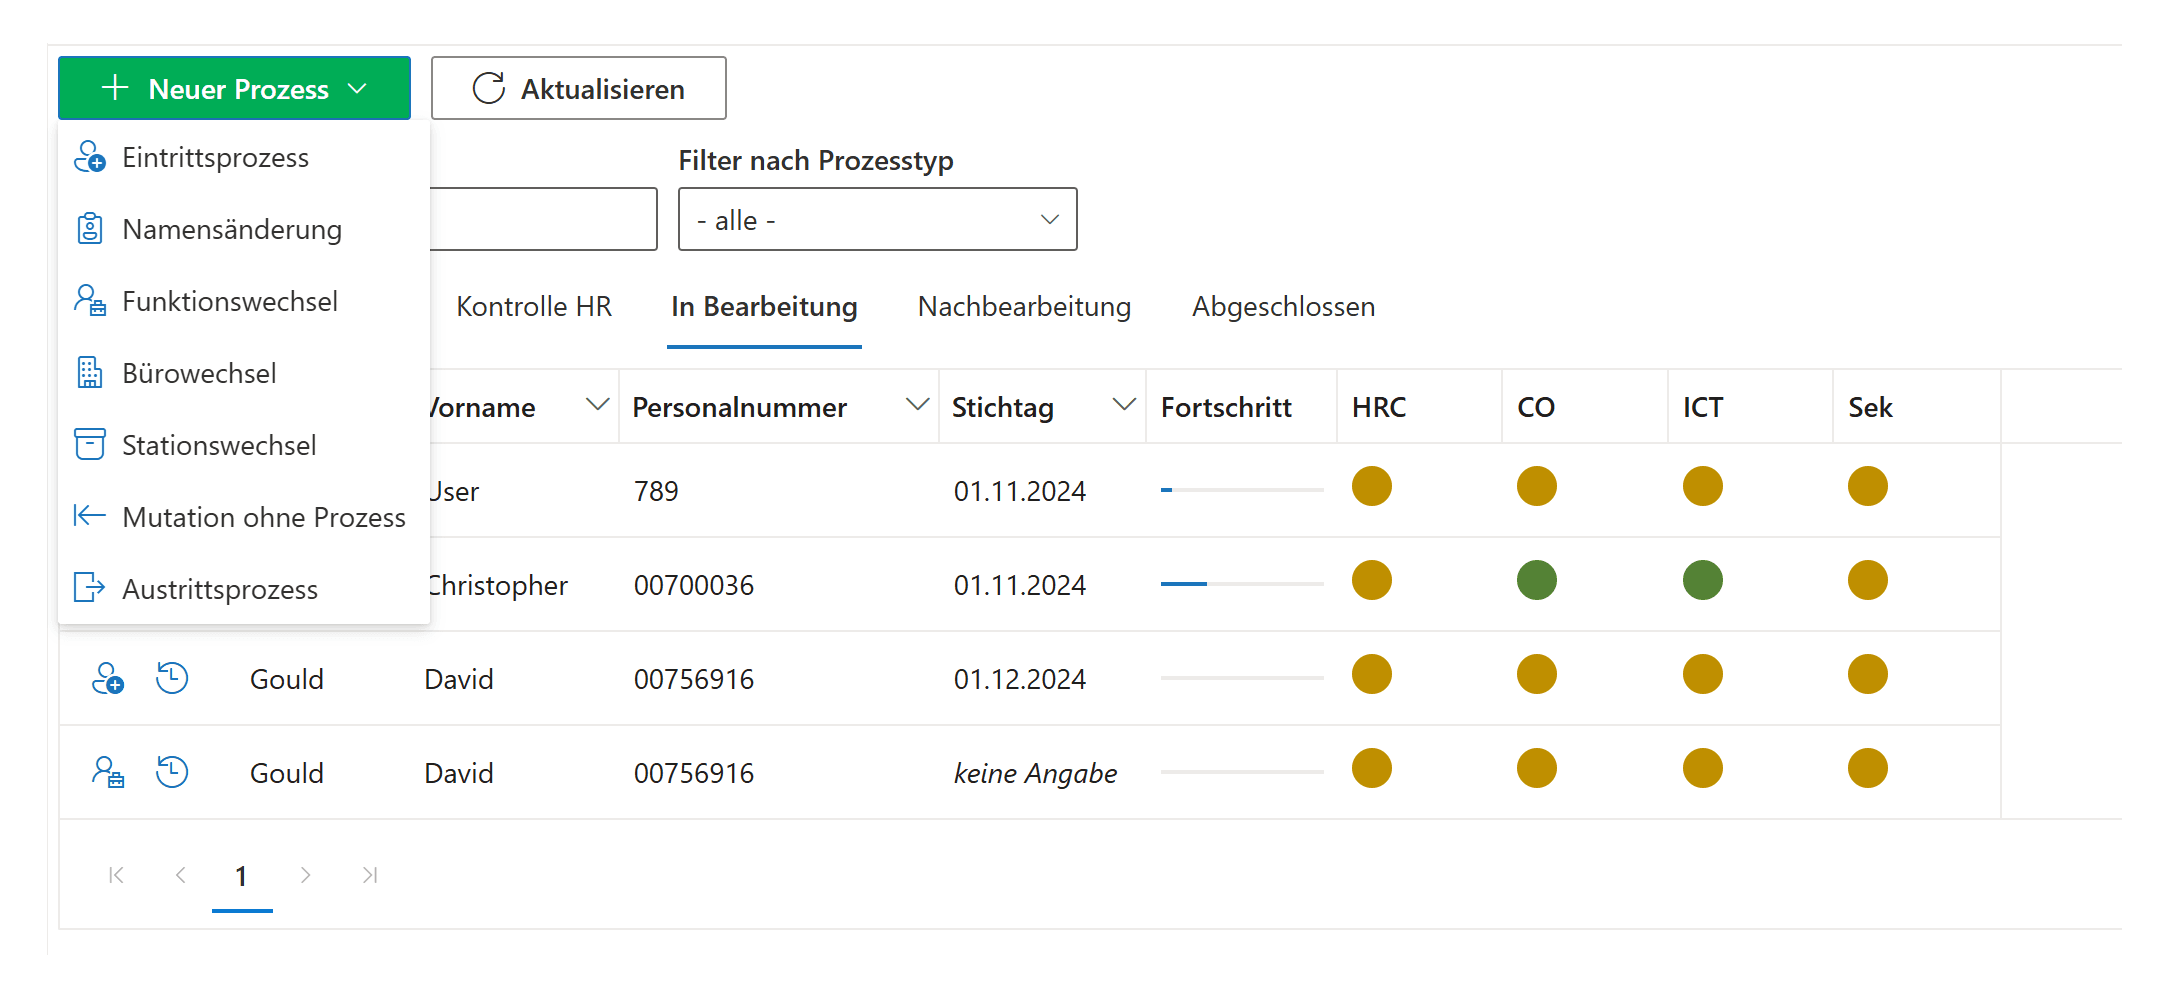Switch to the Abgeschlossen tab

pyautogui.click(x=1283, y=307)
